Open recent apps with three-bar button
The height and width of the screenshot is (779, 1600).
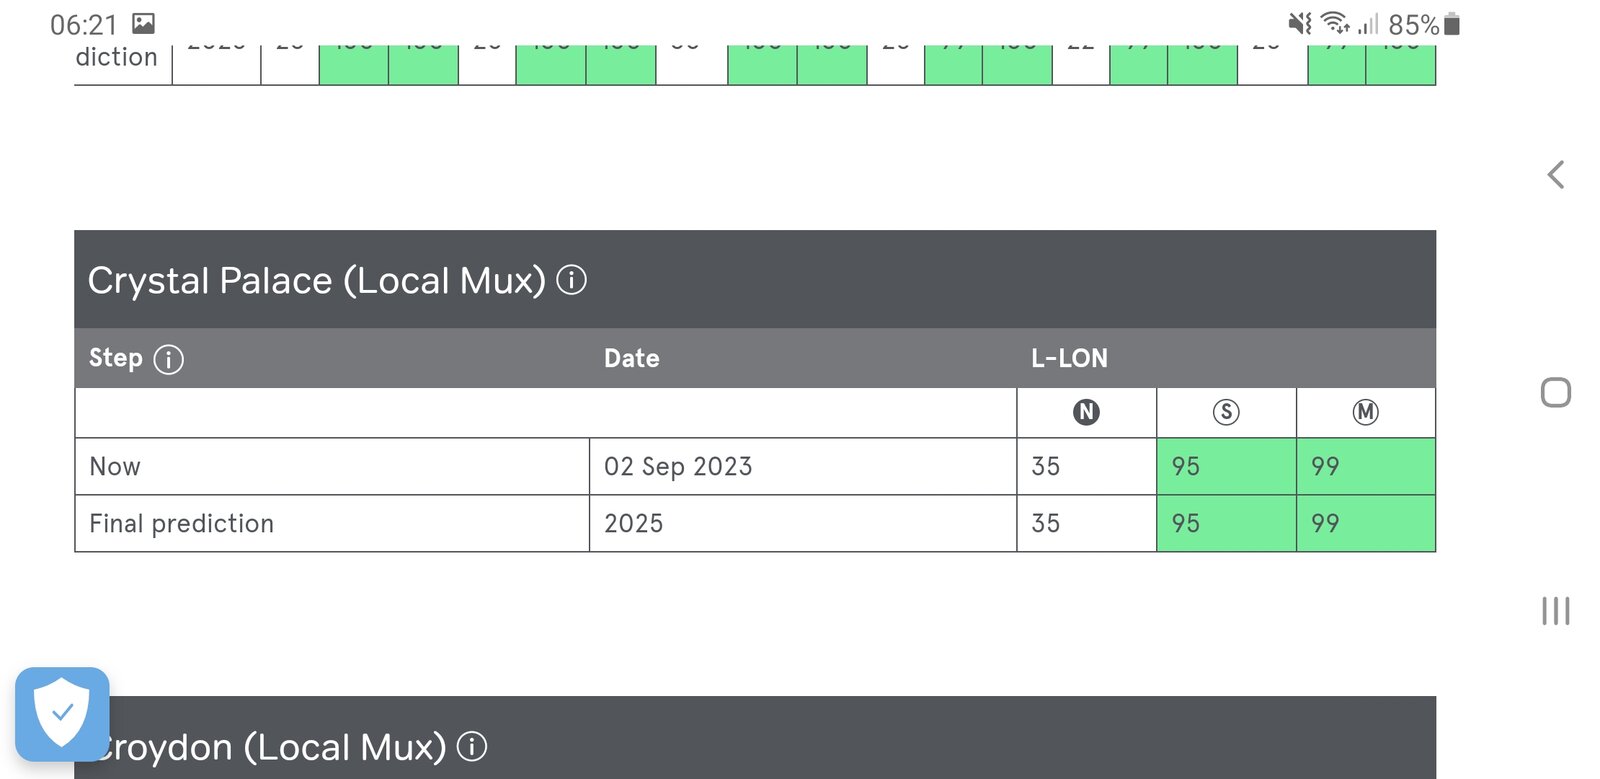(1555, 610)
